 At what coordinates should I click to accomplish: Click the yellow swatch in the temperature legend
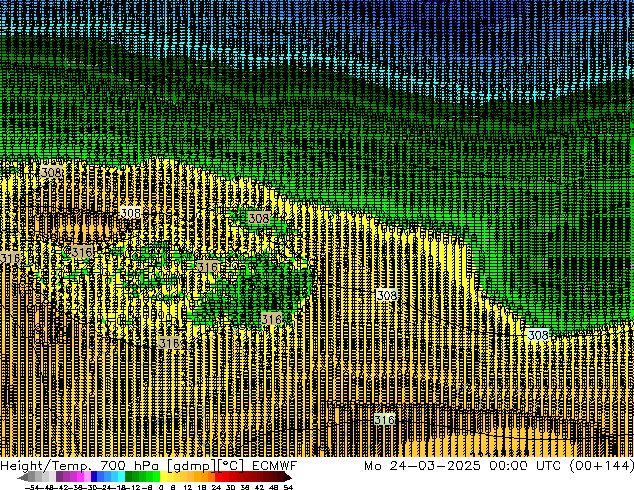[x=164, y=477]
